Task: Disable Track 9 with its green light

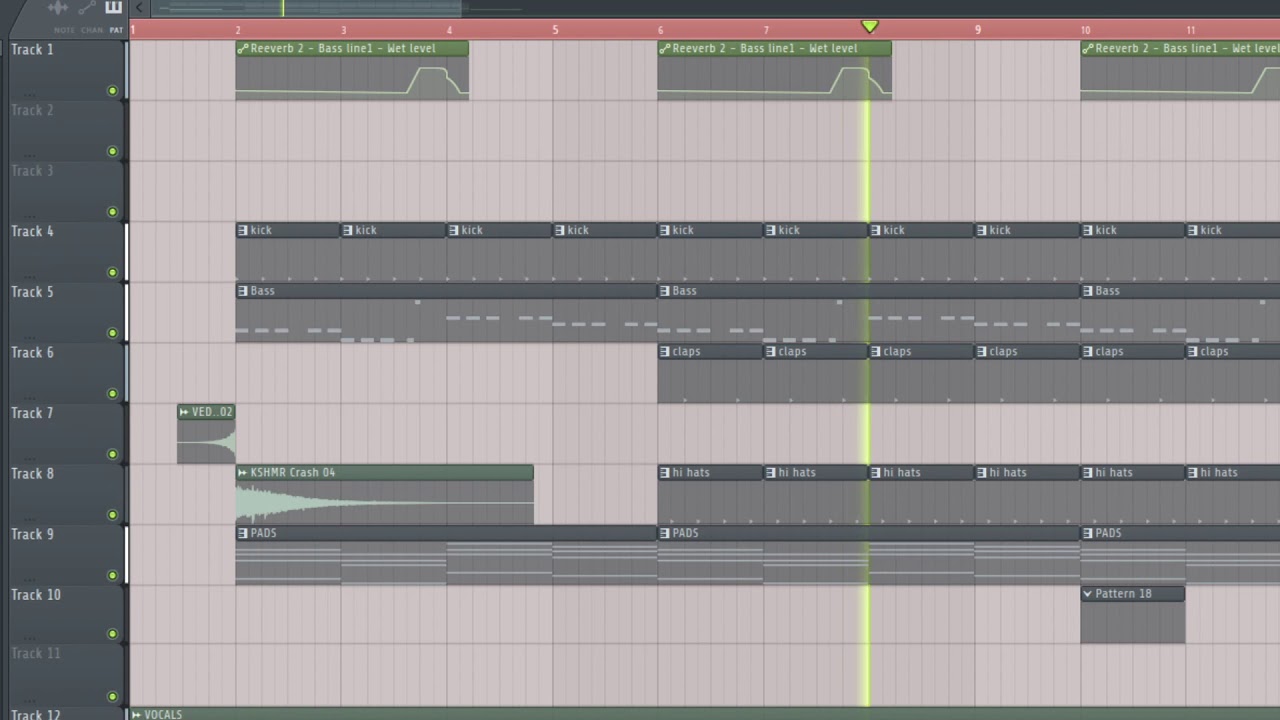Action: pyautogui.click(x=112, y=576)
